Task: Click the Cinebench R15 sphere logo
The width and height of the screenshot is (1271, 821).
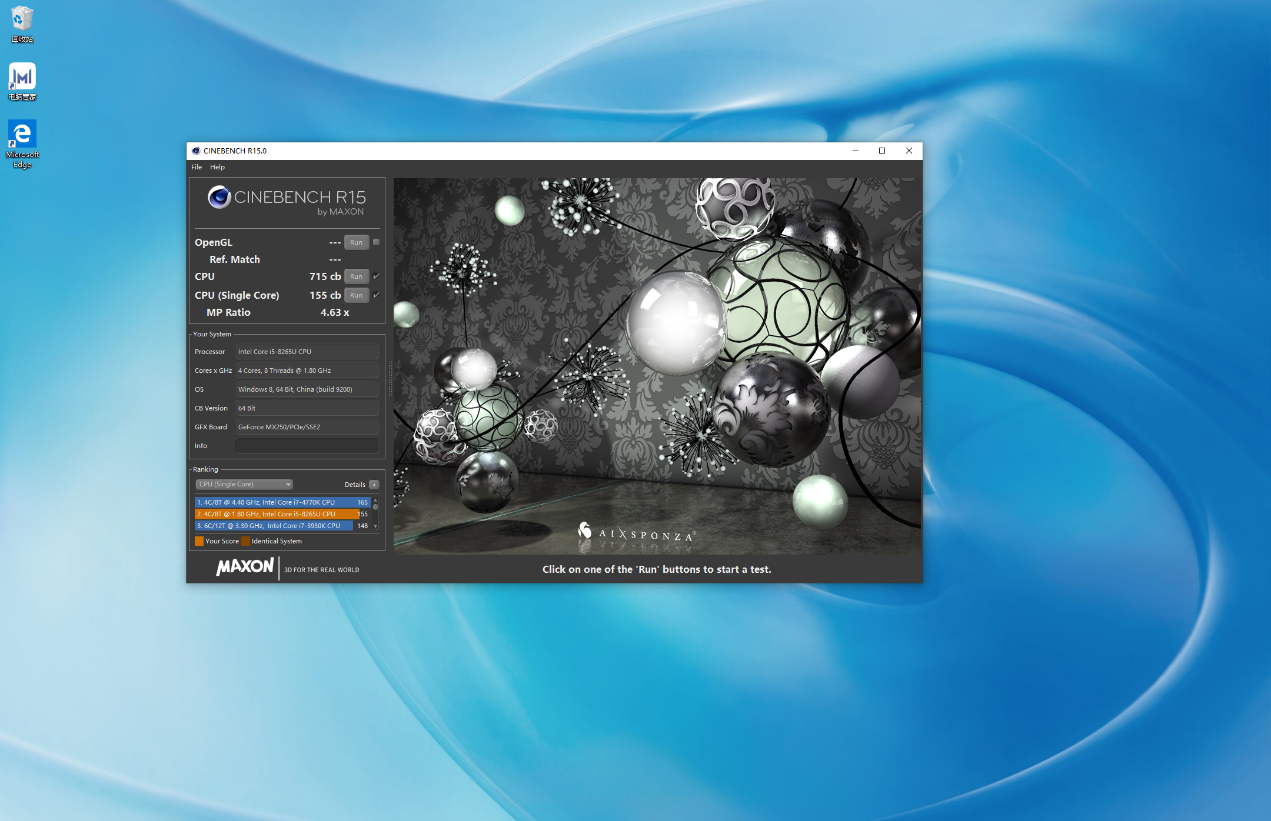Action: click(x=219, y=197)
